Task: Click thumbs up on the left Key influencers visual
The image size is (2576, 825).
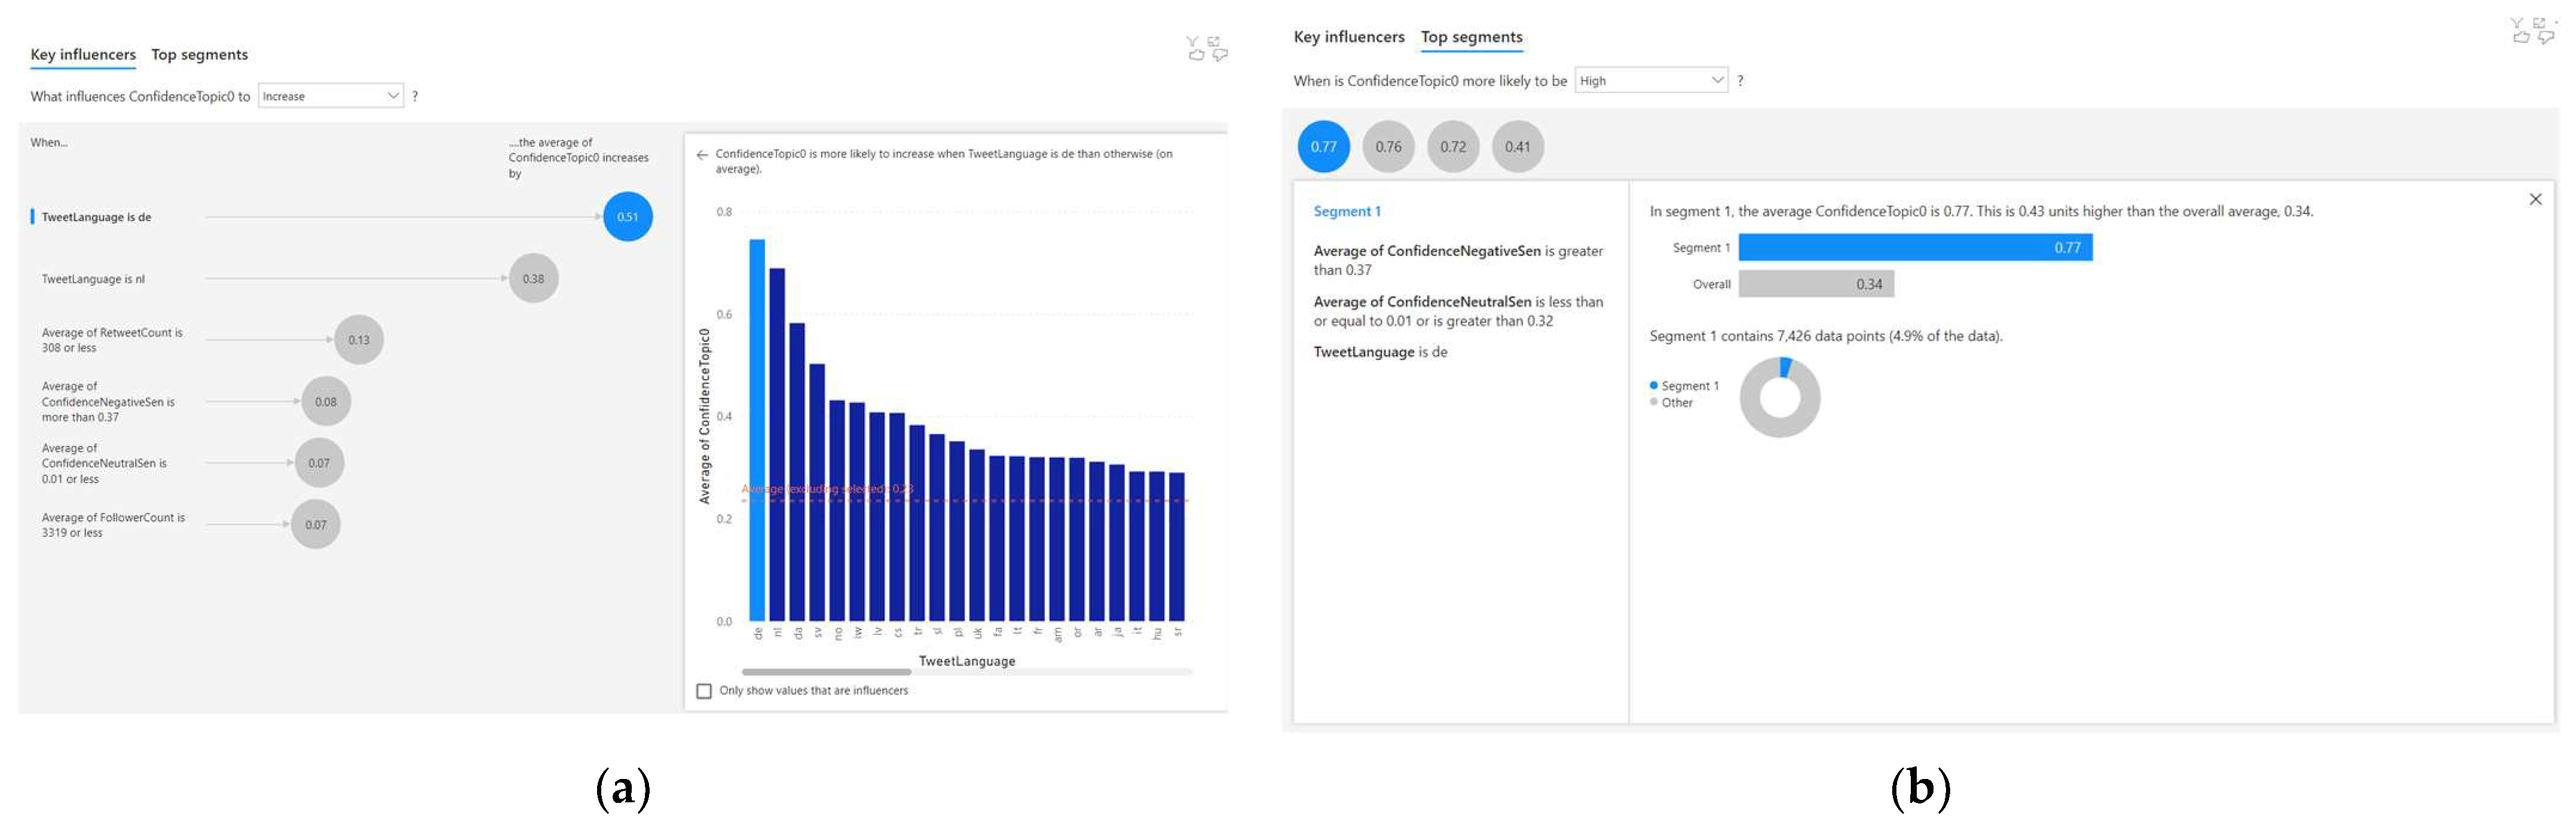Action: point(1197,55)
